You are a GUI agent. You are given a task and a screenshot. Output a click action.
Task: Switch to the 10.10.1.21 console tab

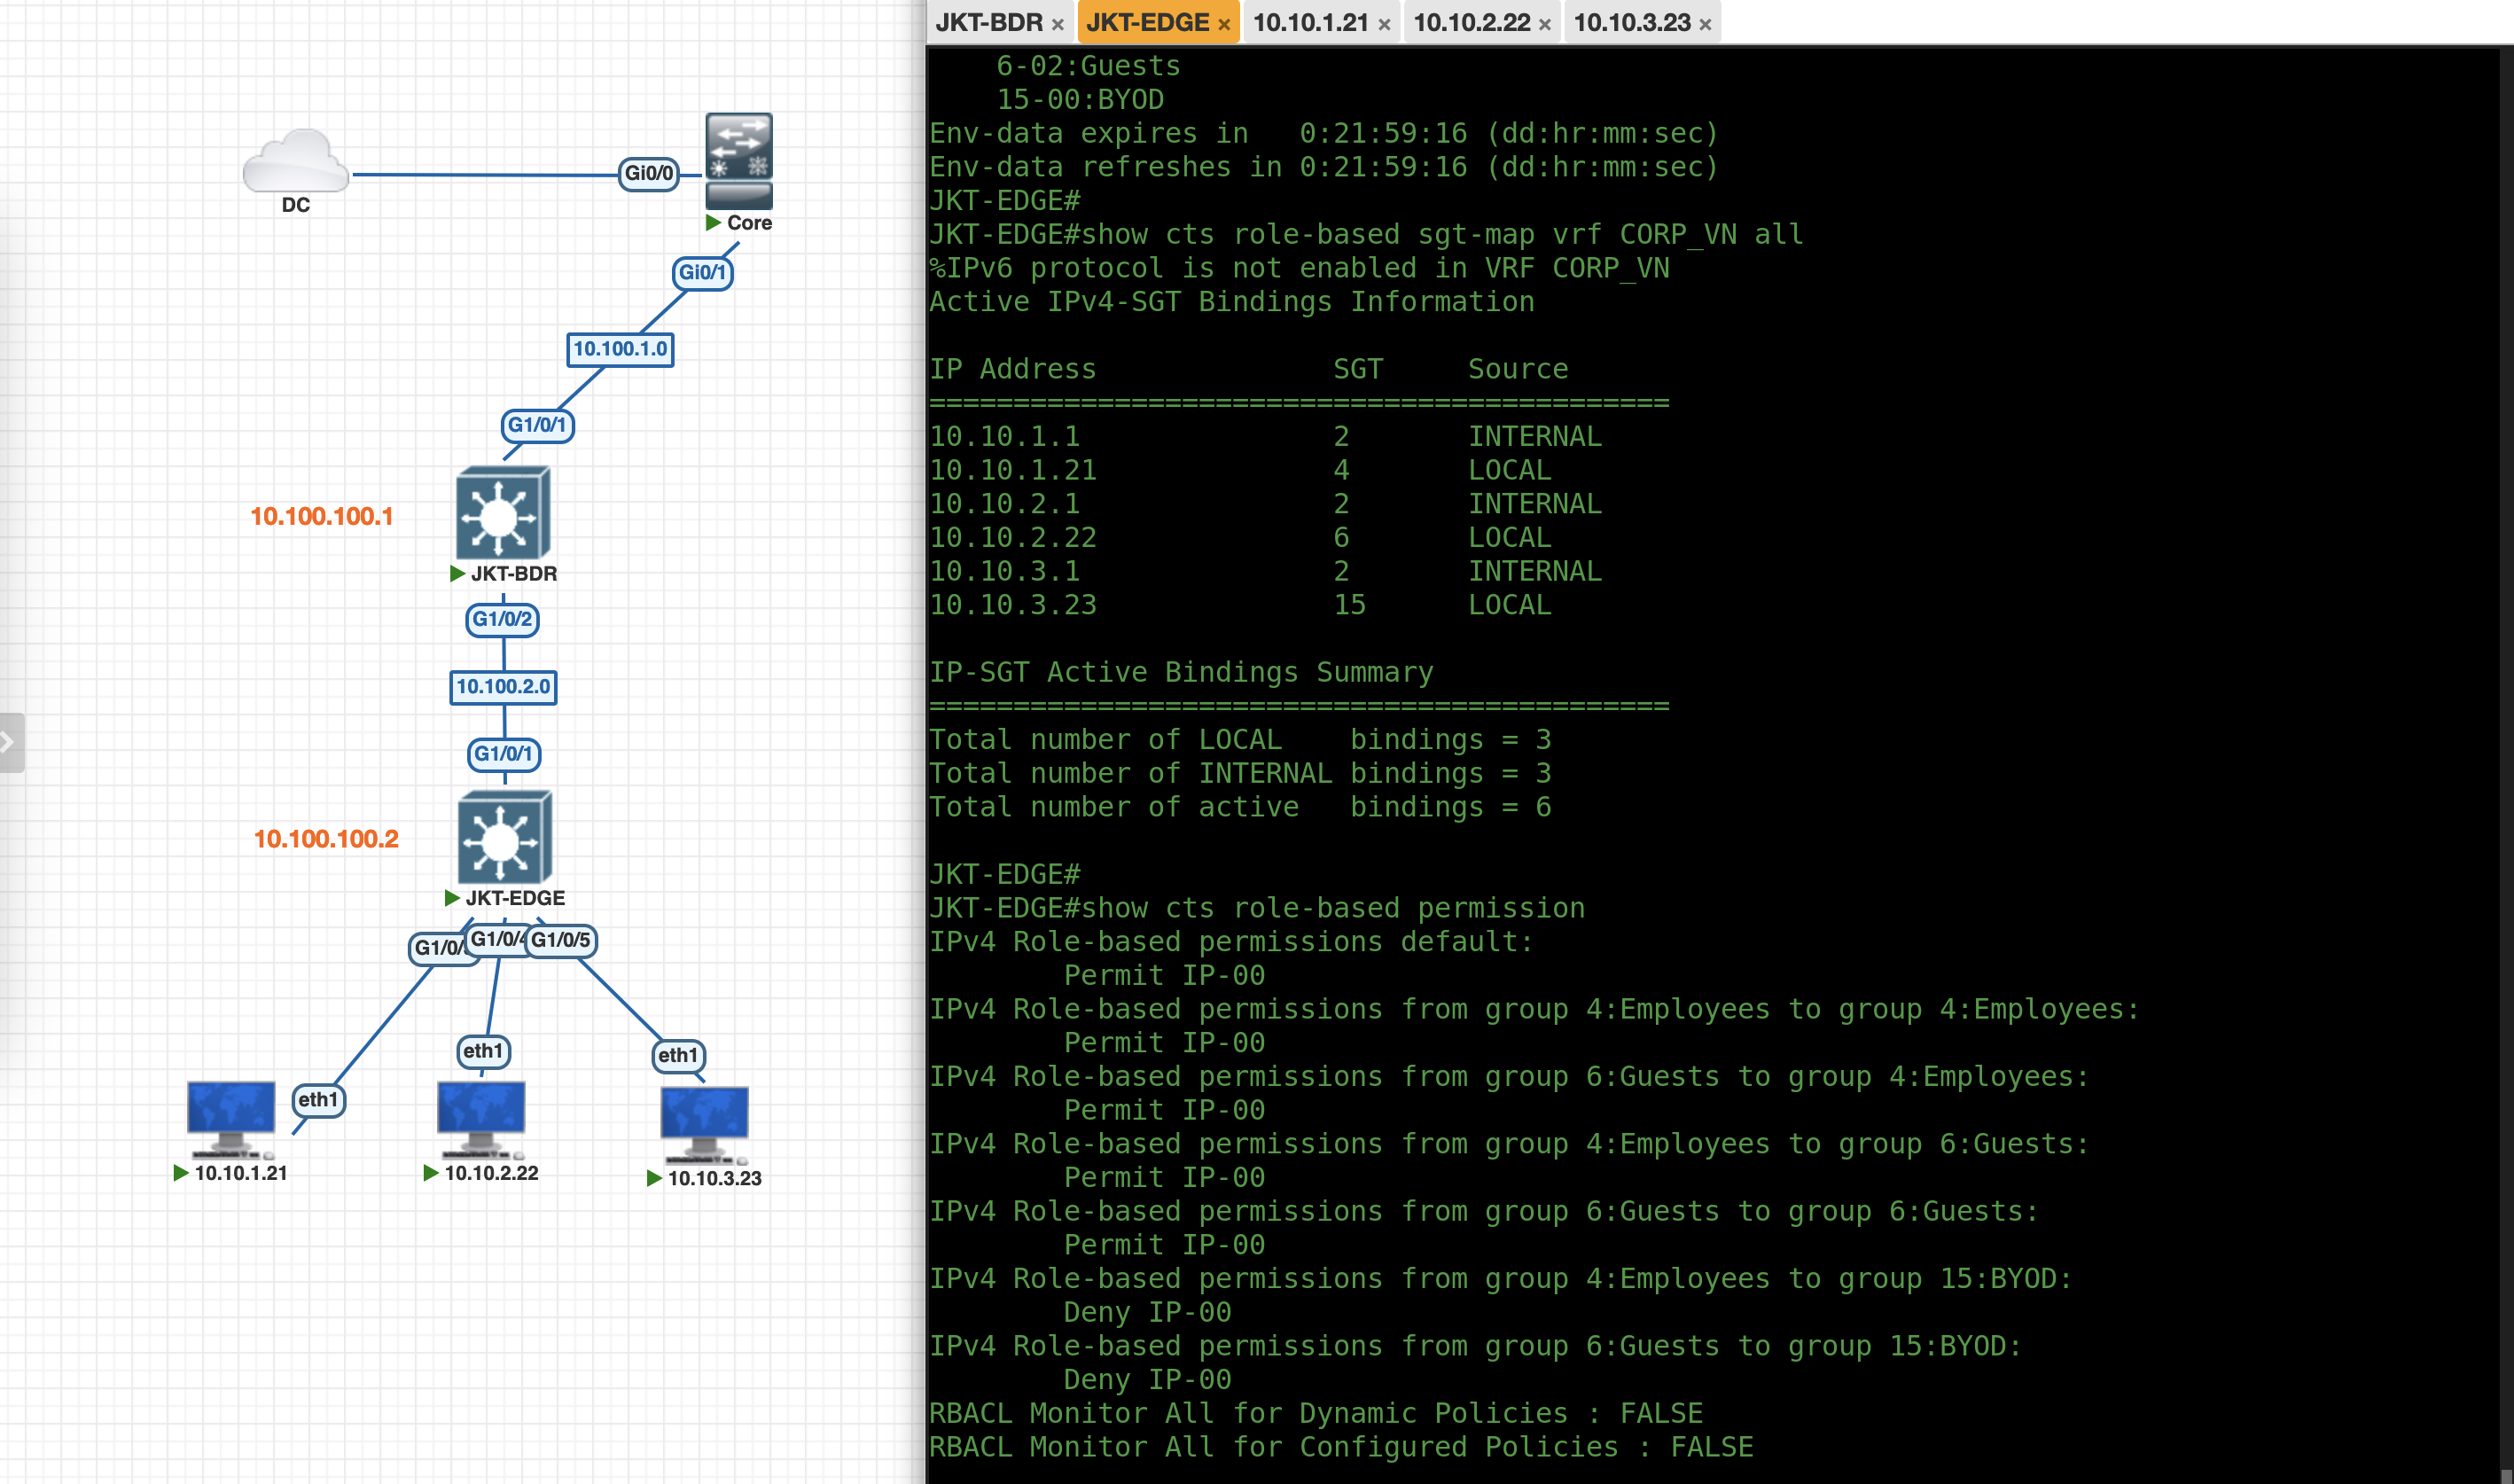[1309, 22]
